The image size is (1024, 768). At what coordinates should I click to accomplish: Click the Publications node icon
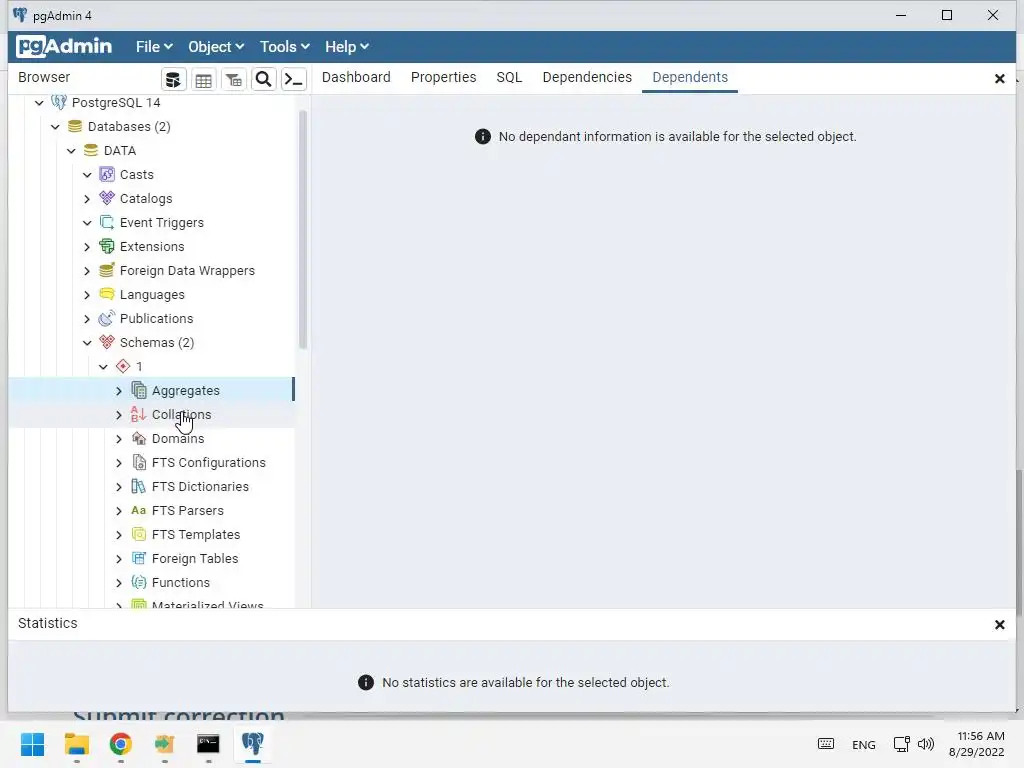pyautogui.click(x=107, y=318)
